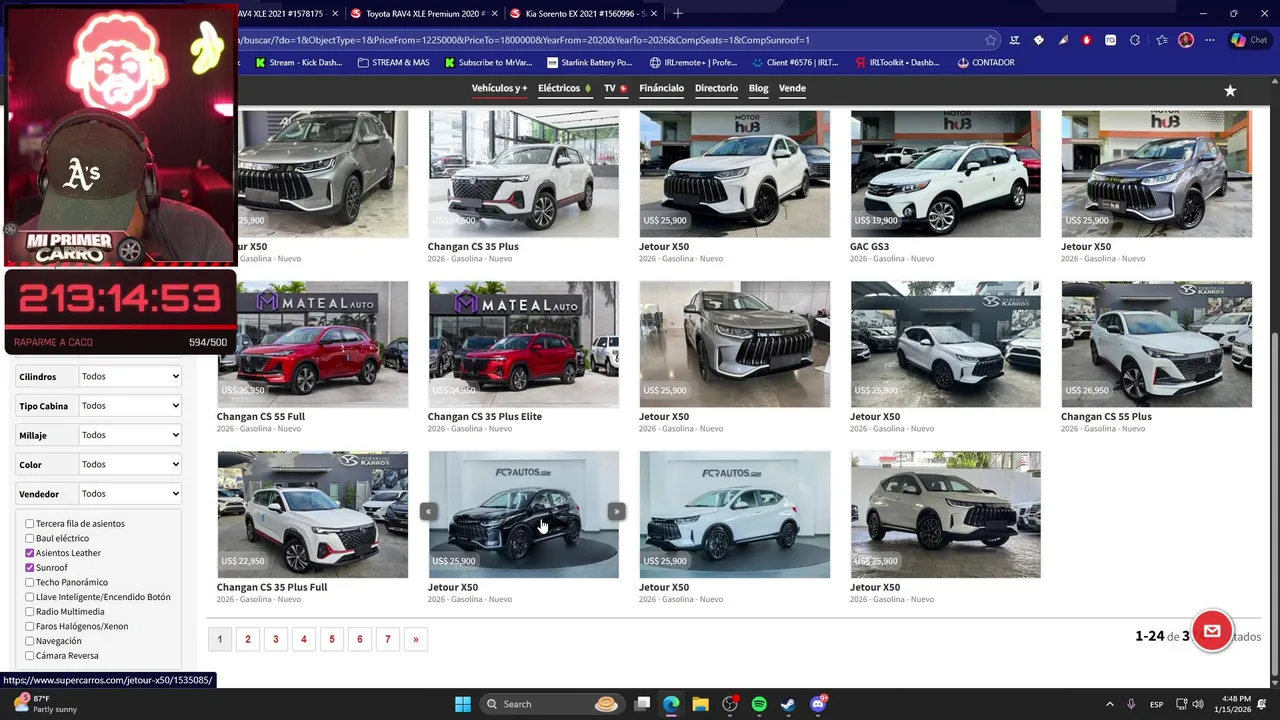The image size is (1280, 720).
Task: Open Financialo menu item
Action: [x=662, y=88]
